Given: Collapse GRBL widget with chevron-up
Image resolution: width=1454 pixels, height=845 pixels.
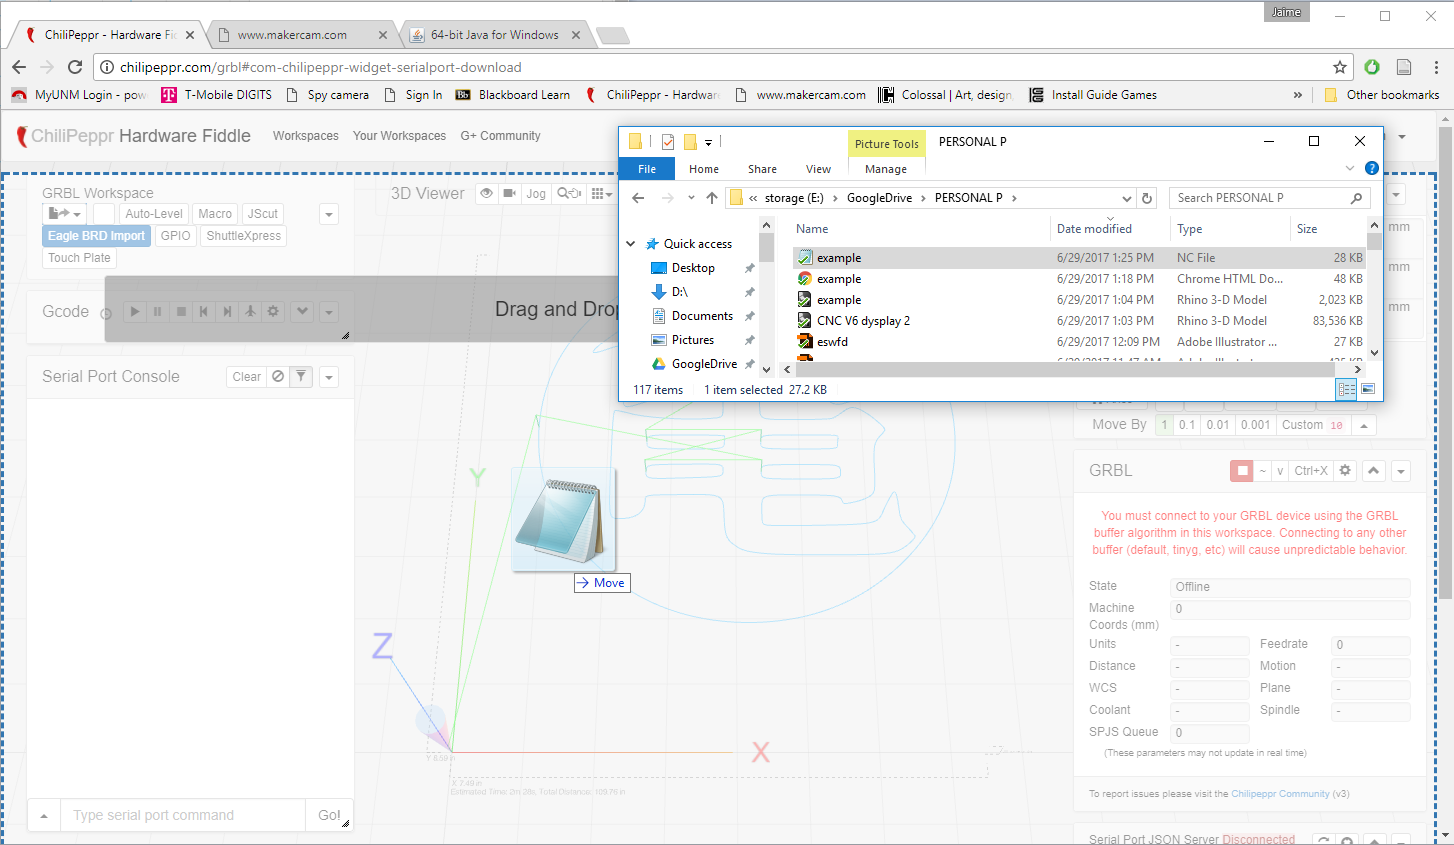Looking at the screenshot, I should (1374, 471).
